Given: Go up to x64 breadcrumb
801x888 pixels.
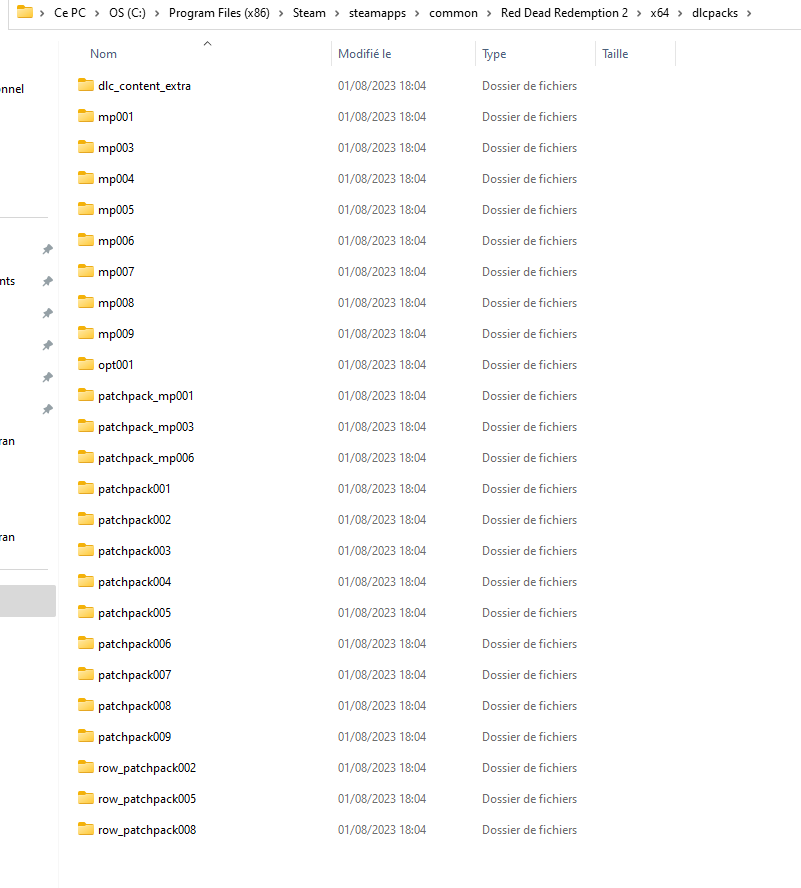Looking at the screenshot, I should point(660,13).
